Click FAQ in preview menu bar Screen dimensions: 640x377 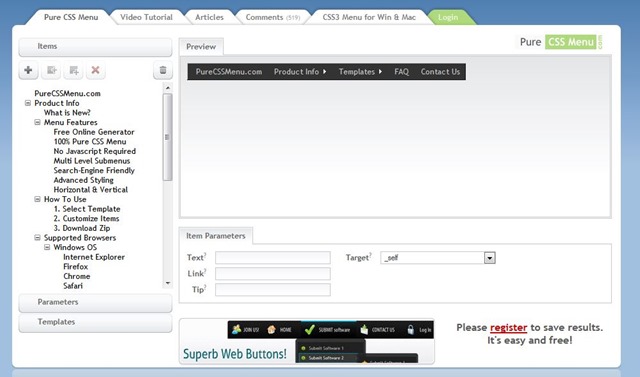coord(401,72)
